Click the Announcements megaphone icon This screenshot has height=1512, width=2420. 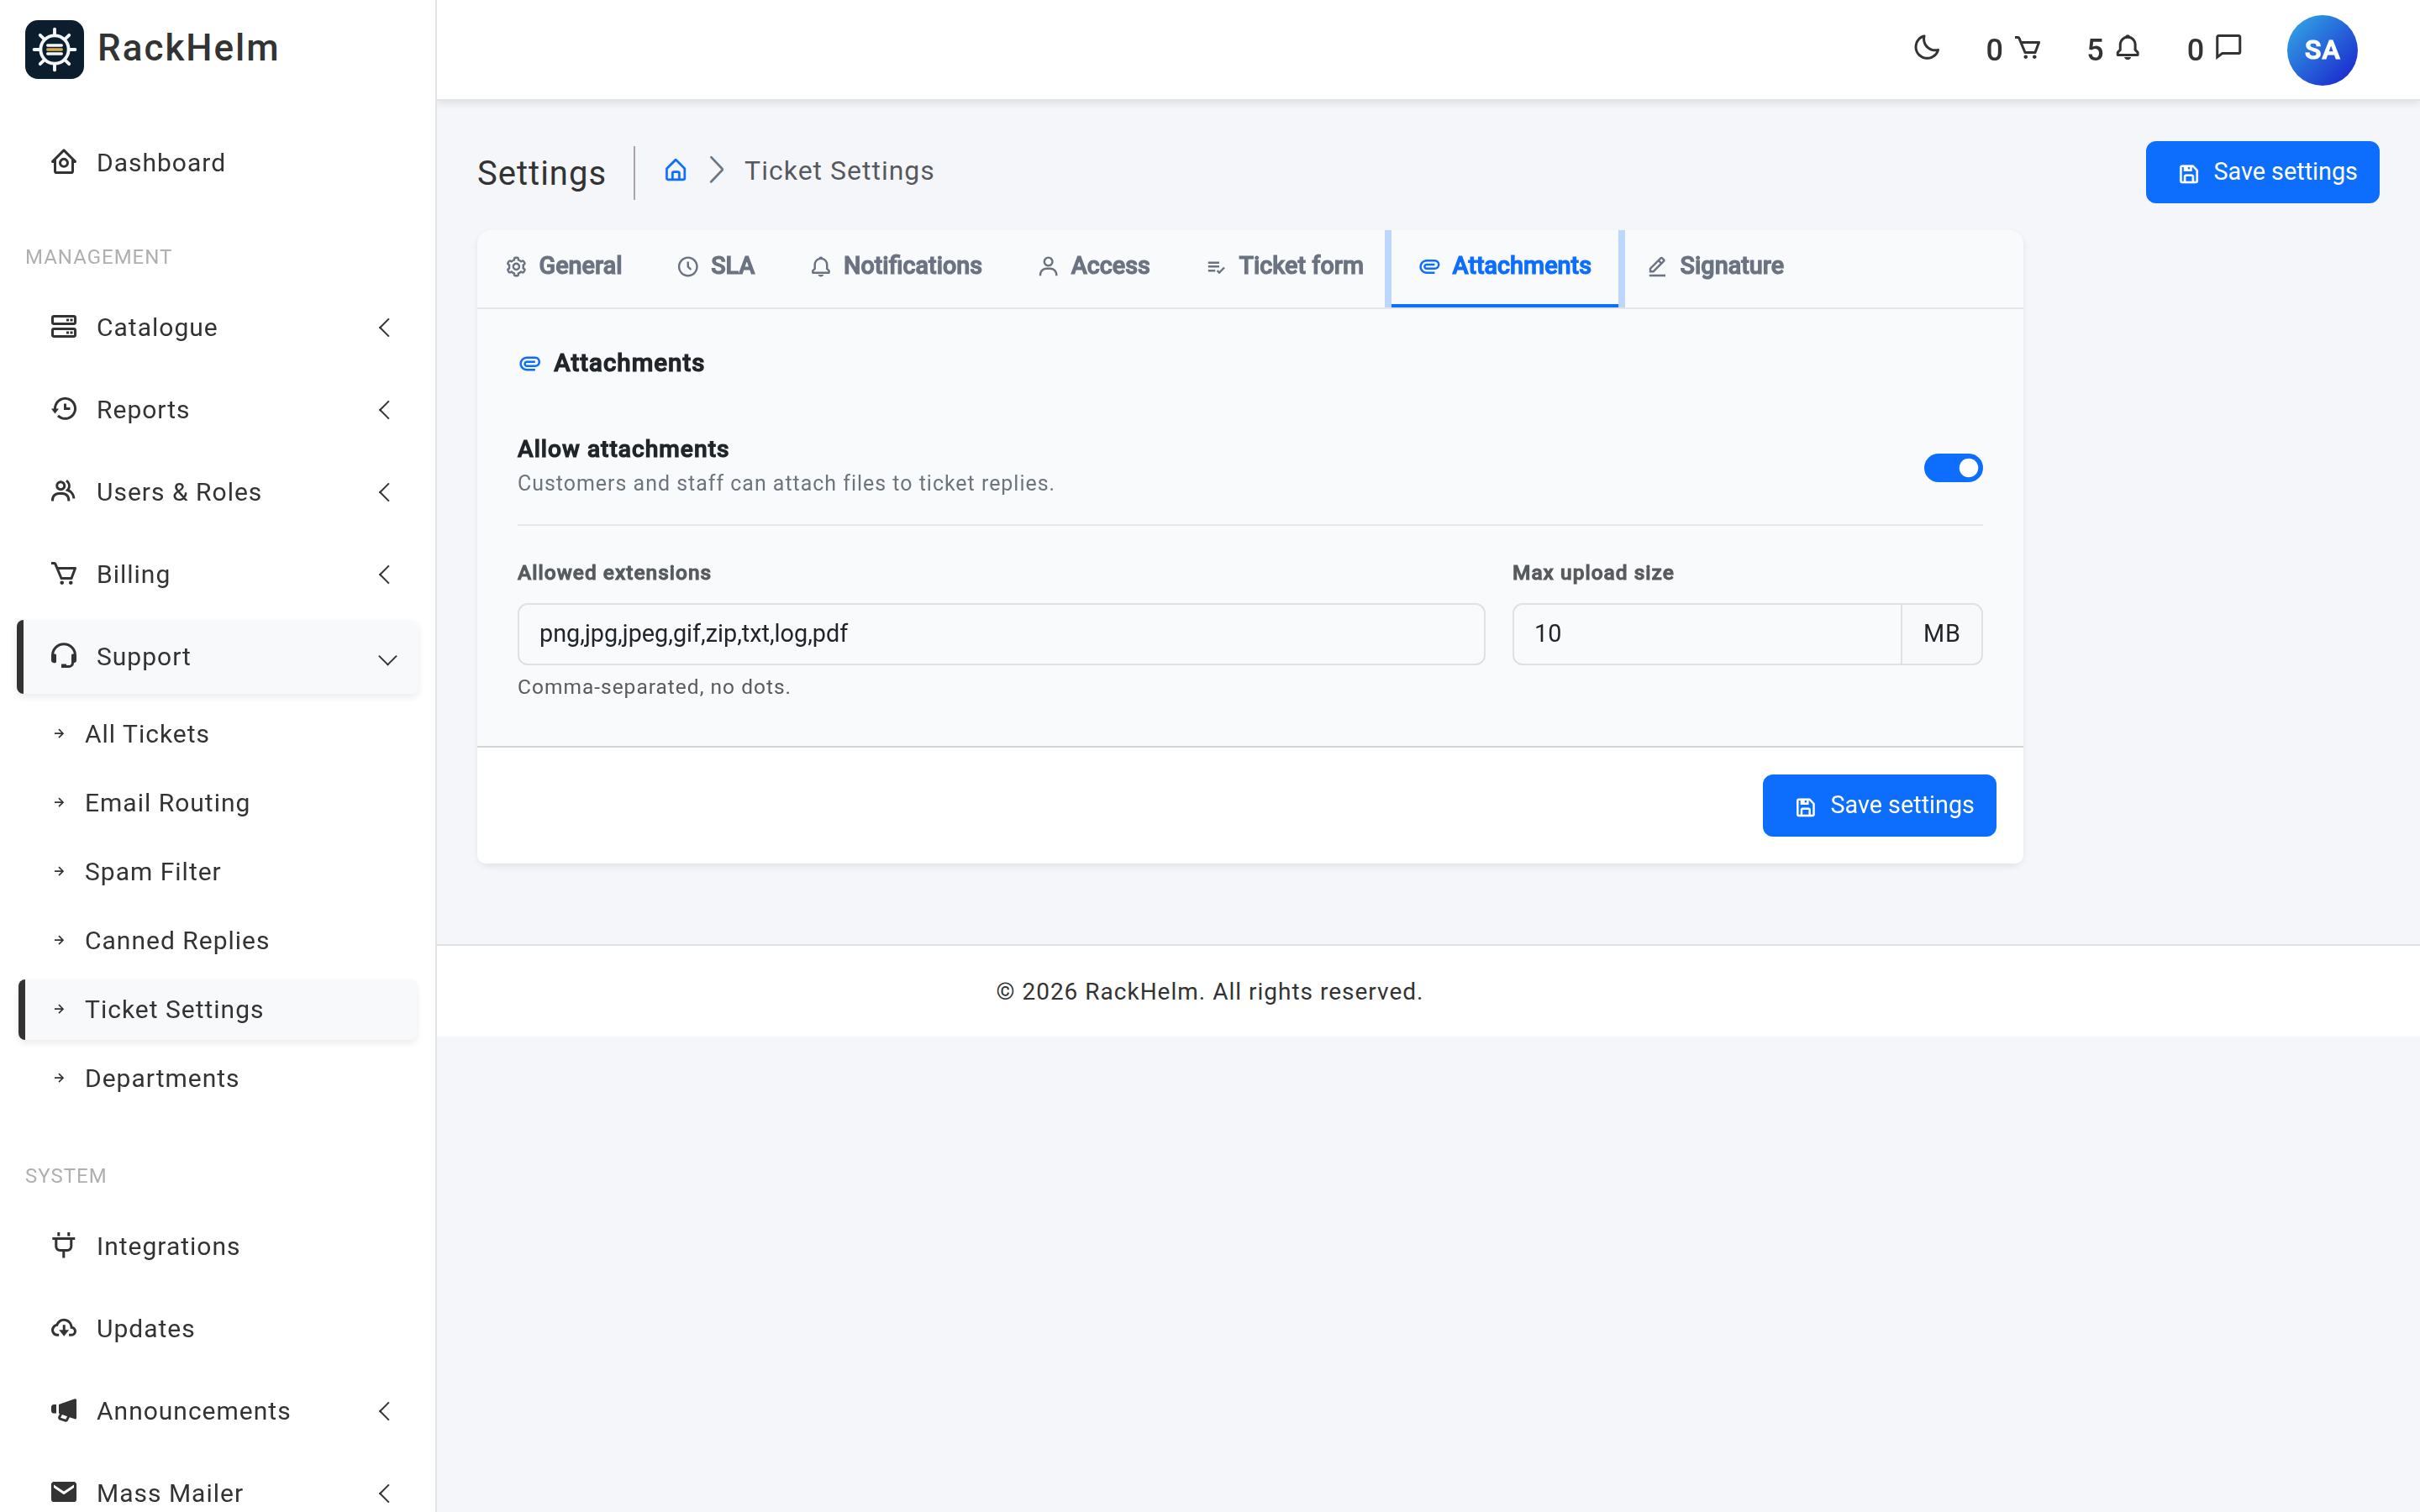click(x=64, y=1410)
